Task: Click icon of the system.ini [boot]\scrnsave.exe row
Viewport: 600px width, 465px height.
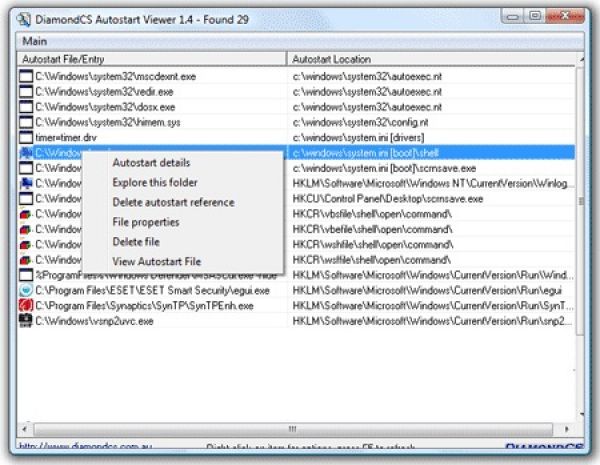Action: 26,168
